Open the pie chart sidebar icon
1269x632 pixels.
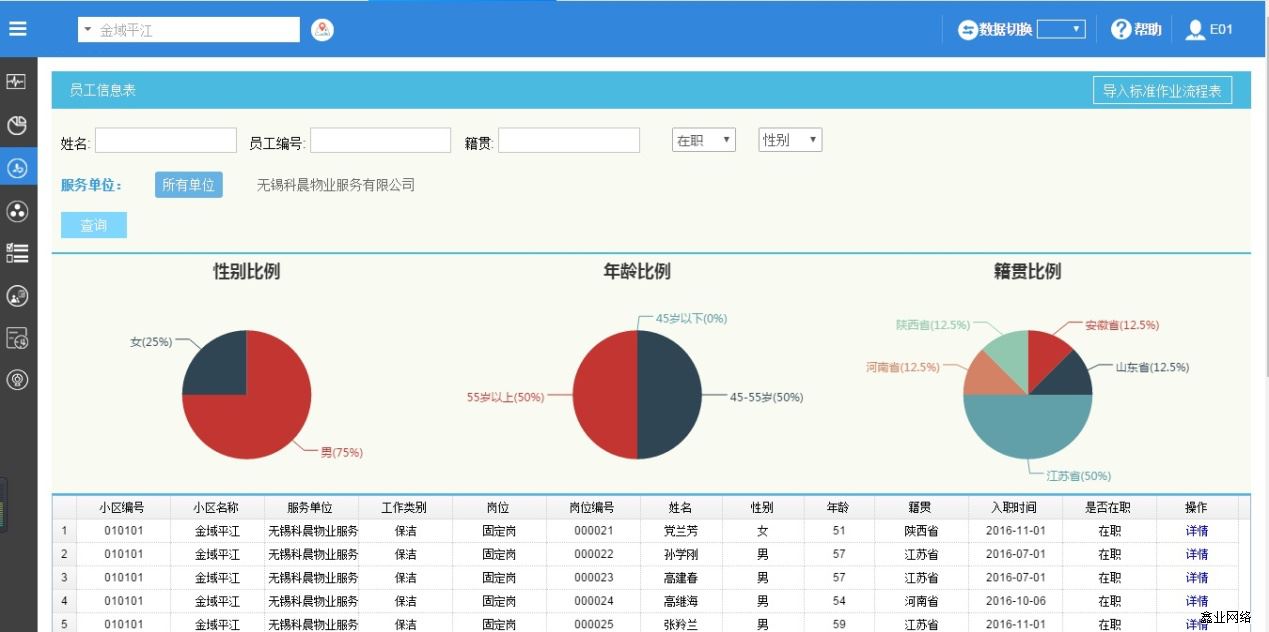coord(17,125)
